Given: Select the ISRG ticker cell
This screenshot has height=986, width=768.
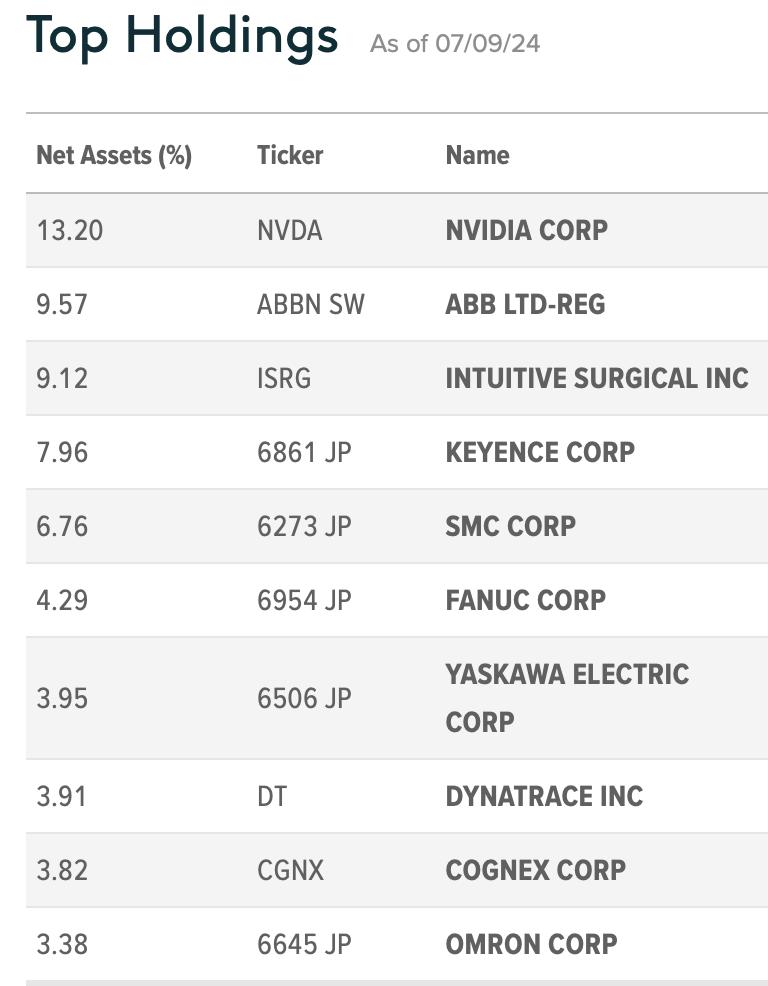Looking at the screenshot, I should 284,379.
